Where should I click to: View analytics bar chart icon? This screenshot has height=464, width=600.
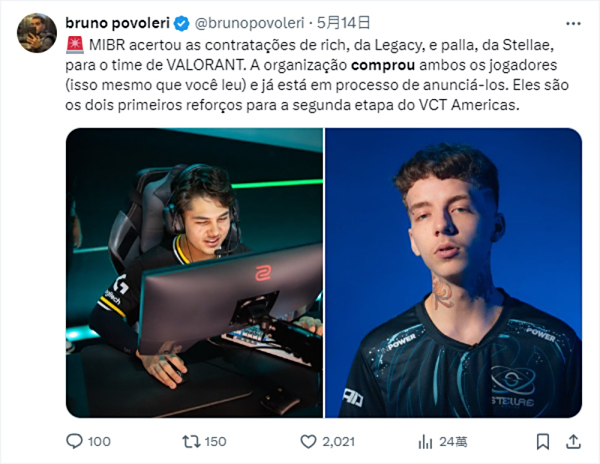point(426,442)
